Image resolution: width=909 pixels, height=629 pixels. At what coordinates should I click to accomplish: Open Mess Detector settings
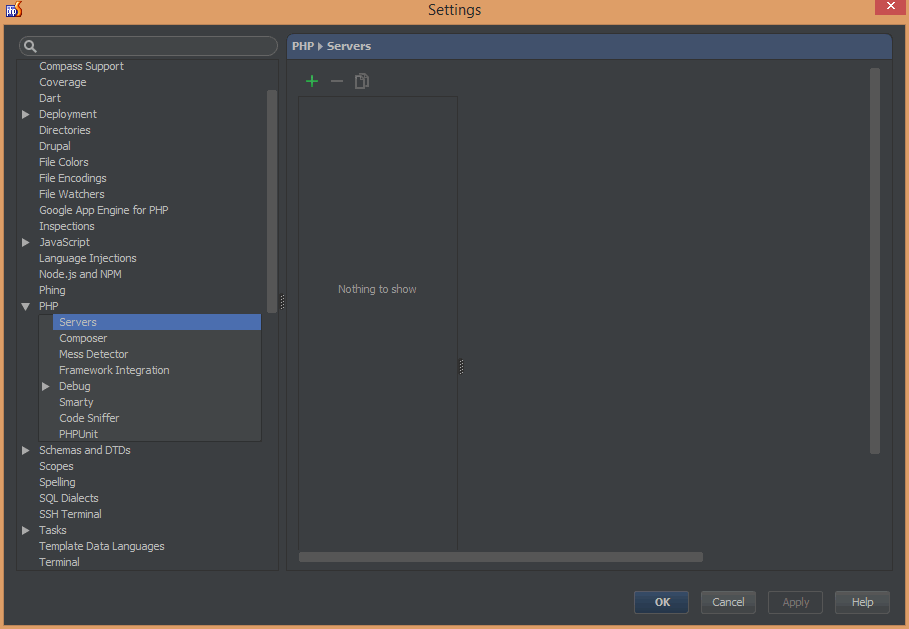click(x=93, y=354)
